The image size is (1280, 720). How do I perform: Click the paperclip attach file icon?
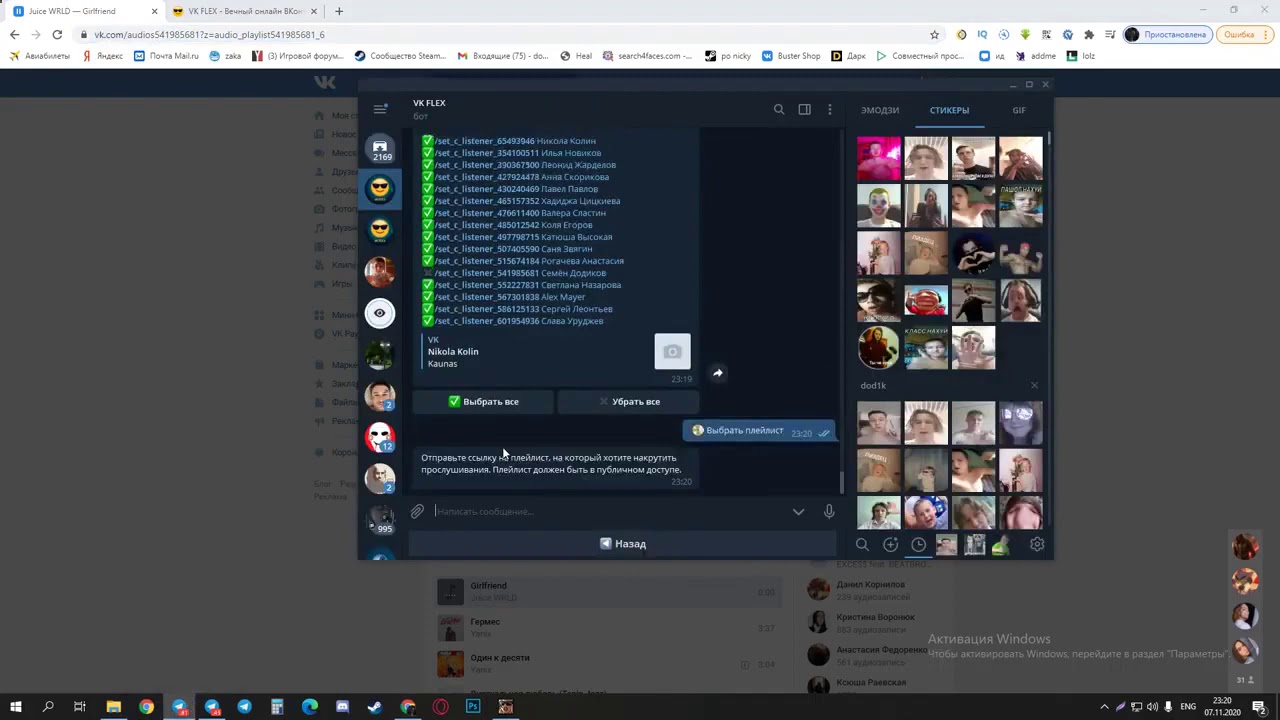[x=417, y=511]
